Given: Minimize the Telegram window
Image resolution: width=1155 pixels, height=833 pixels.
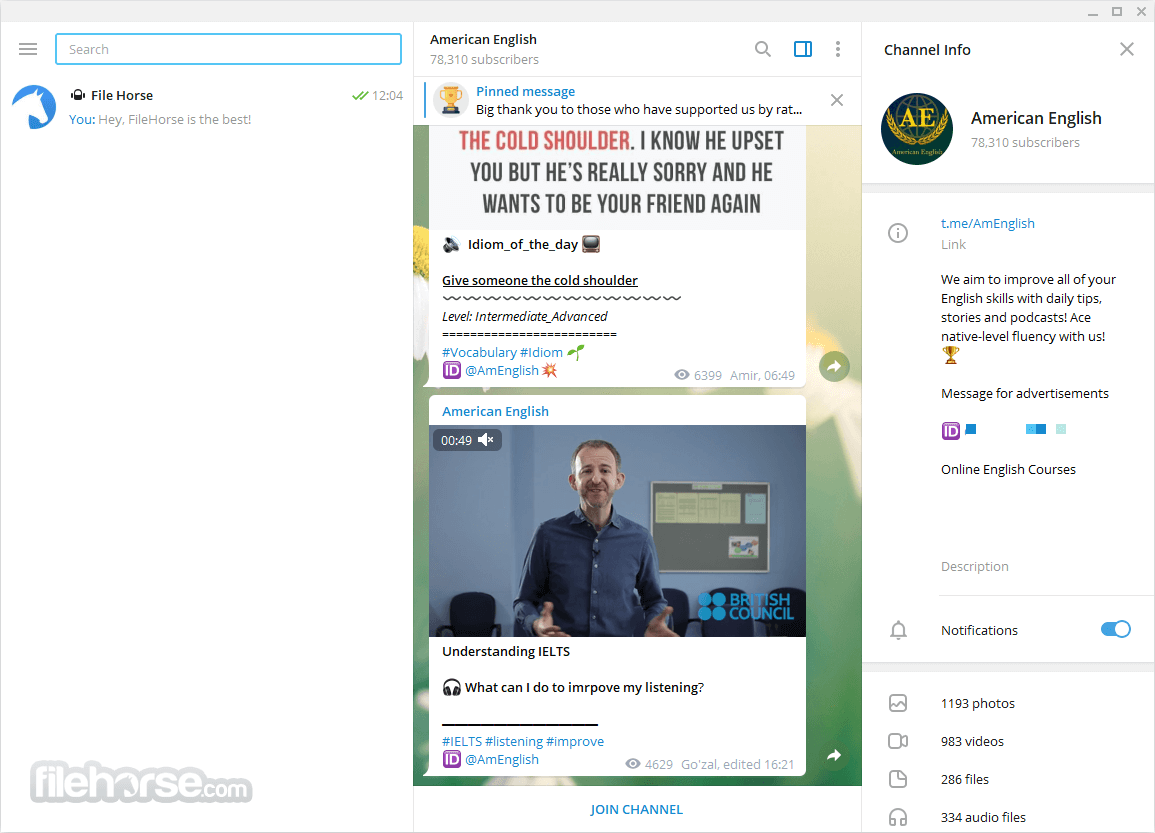Looking at the screenshot, I should click(x=1092, y=12).
